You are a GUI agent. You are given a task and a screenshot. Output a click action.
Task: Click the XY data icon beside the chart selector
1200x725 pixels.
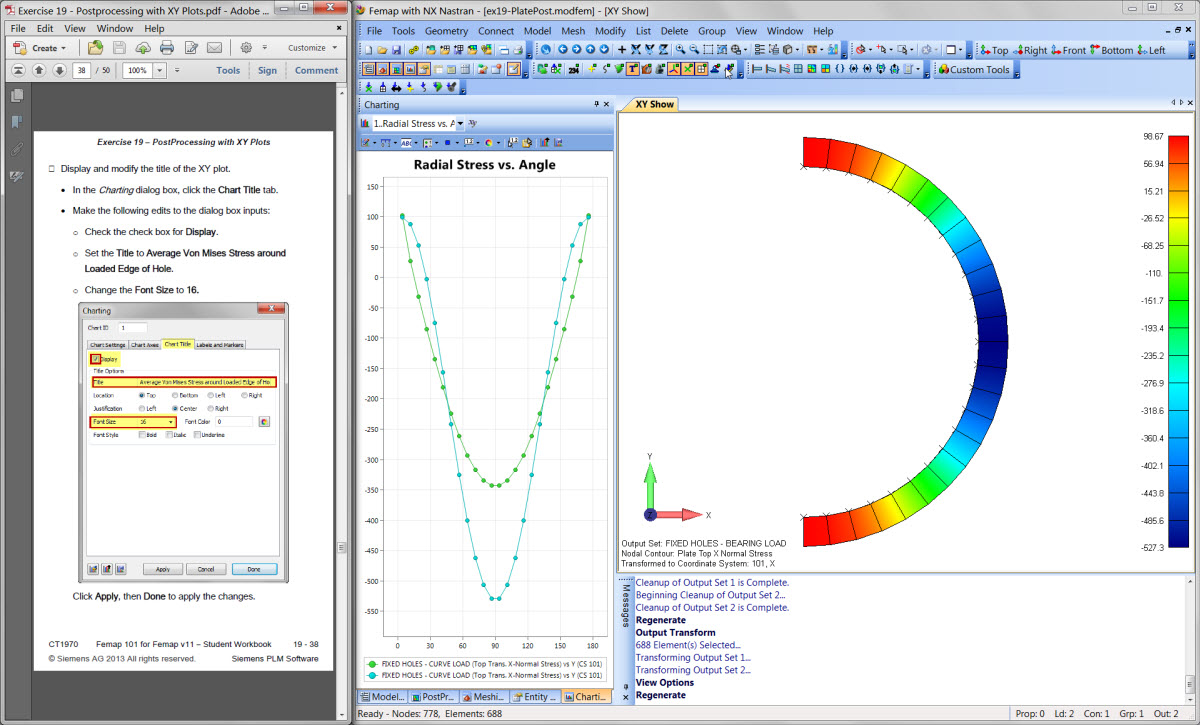point(472,123)
